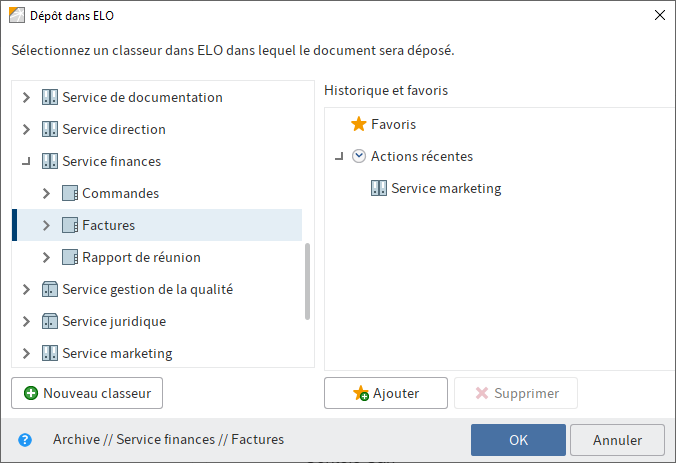Click the Service gestion de la qualité icon
Screen dimensions: 676x463
click(x=50, y=289)
